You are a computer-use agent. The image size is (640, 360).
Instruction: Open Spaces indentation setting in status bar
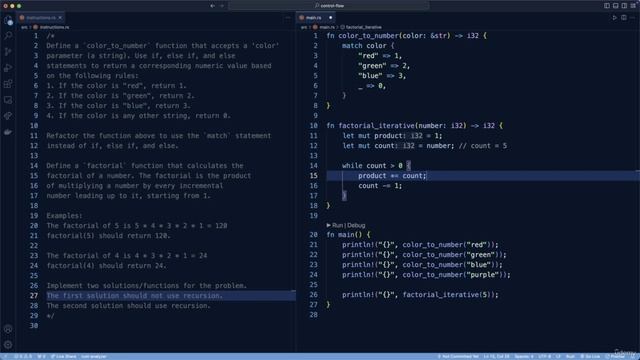524,356
